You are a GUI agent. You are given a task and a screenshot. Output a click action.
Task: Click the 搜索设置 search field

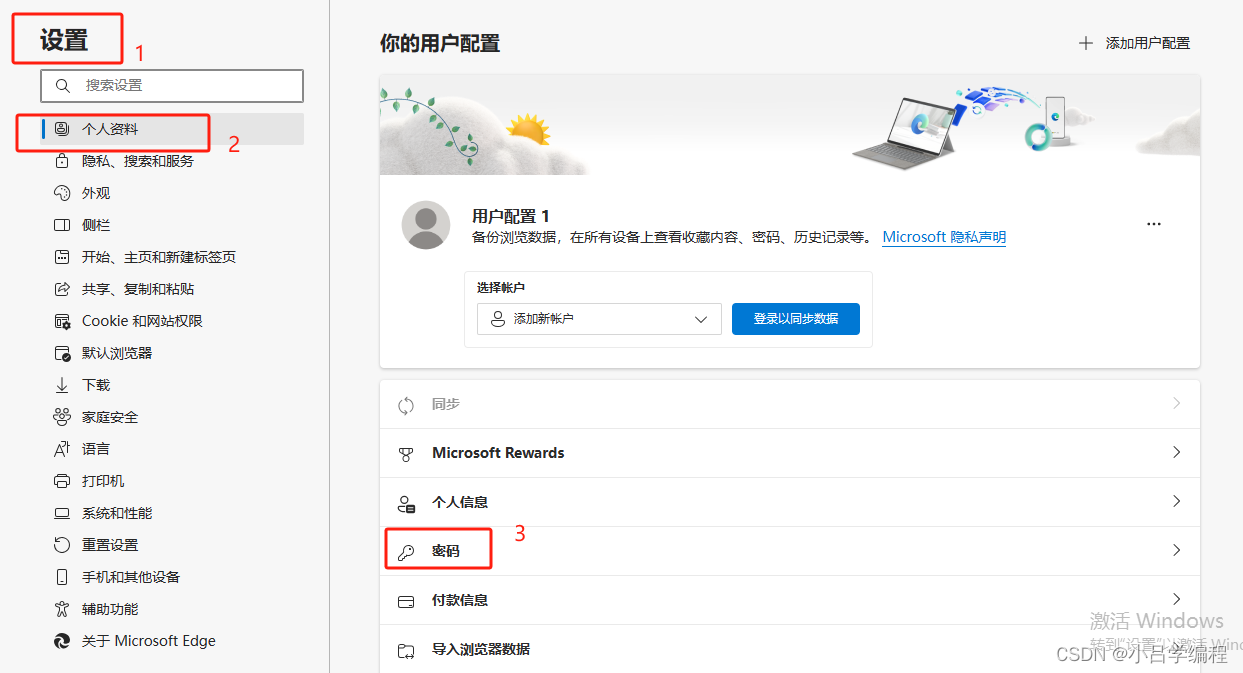[172, 86]
